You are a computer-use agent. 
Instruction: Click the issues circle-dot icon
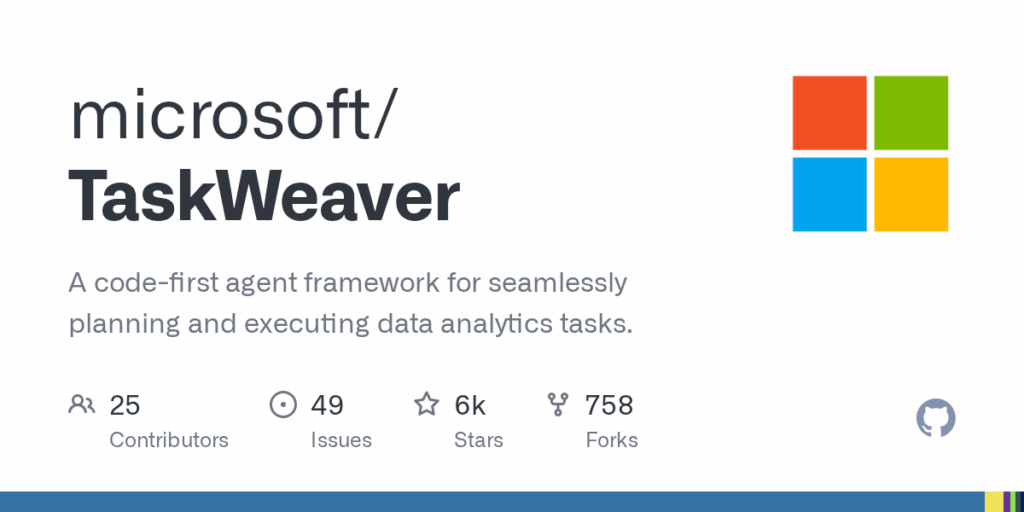283,404
